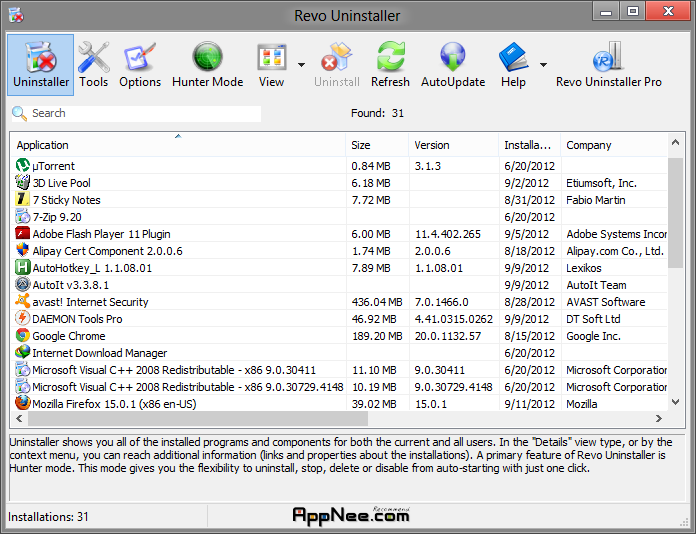Launch AutoUpdate from the toolbar
Viewport: 696px width, 534px height.
453,65
